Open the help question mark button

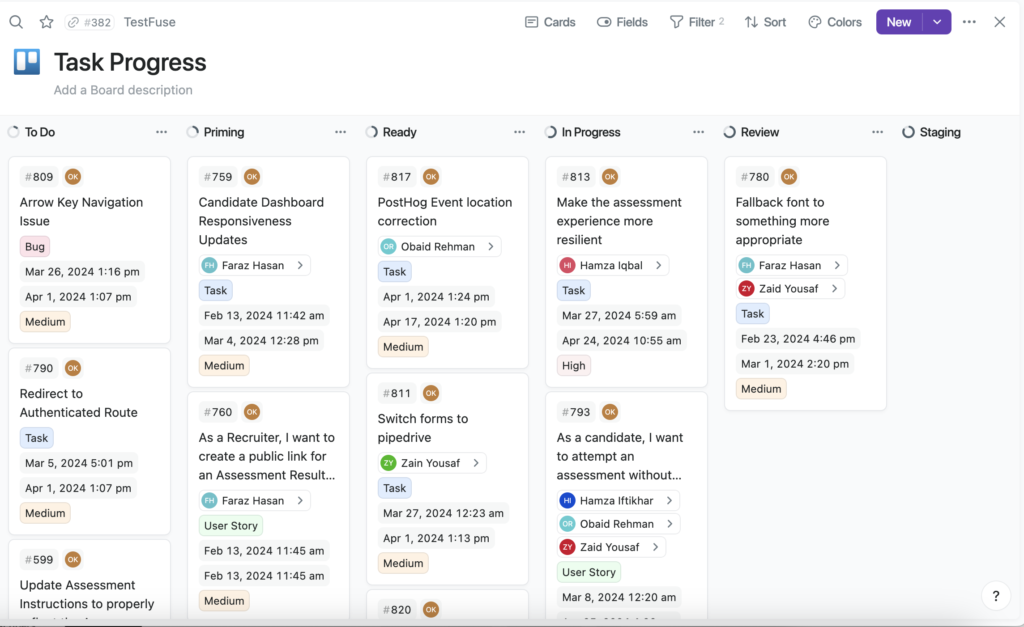[996, 596]
